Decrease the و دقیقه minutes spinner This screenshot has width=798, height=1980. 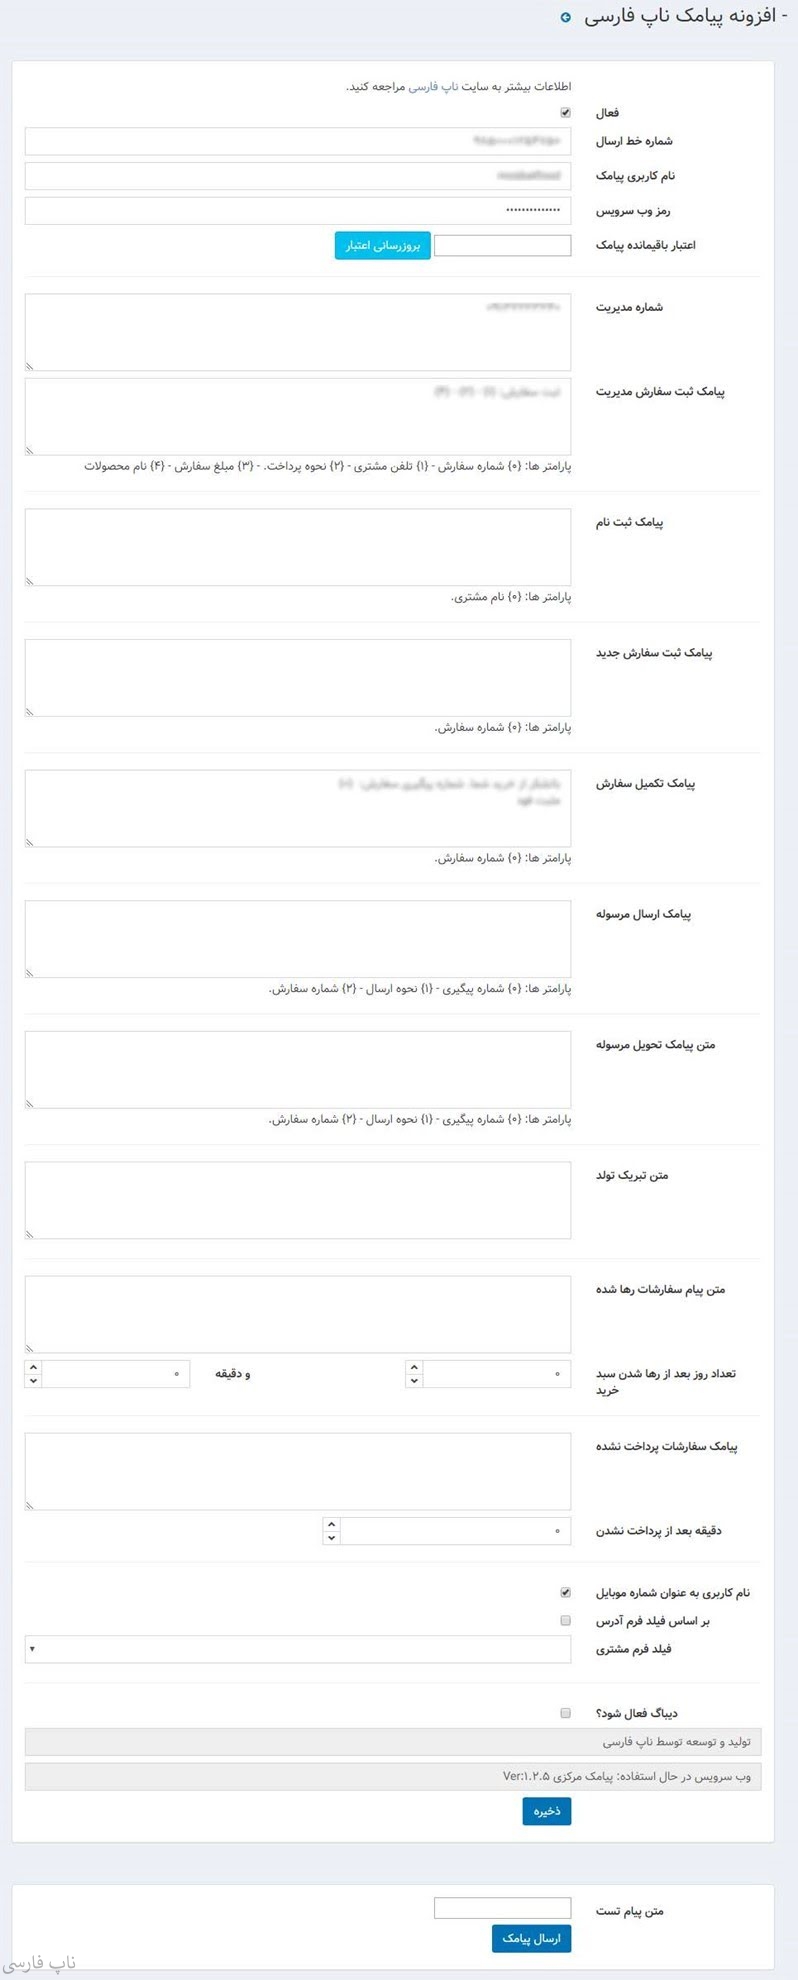[34, 1381]
